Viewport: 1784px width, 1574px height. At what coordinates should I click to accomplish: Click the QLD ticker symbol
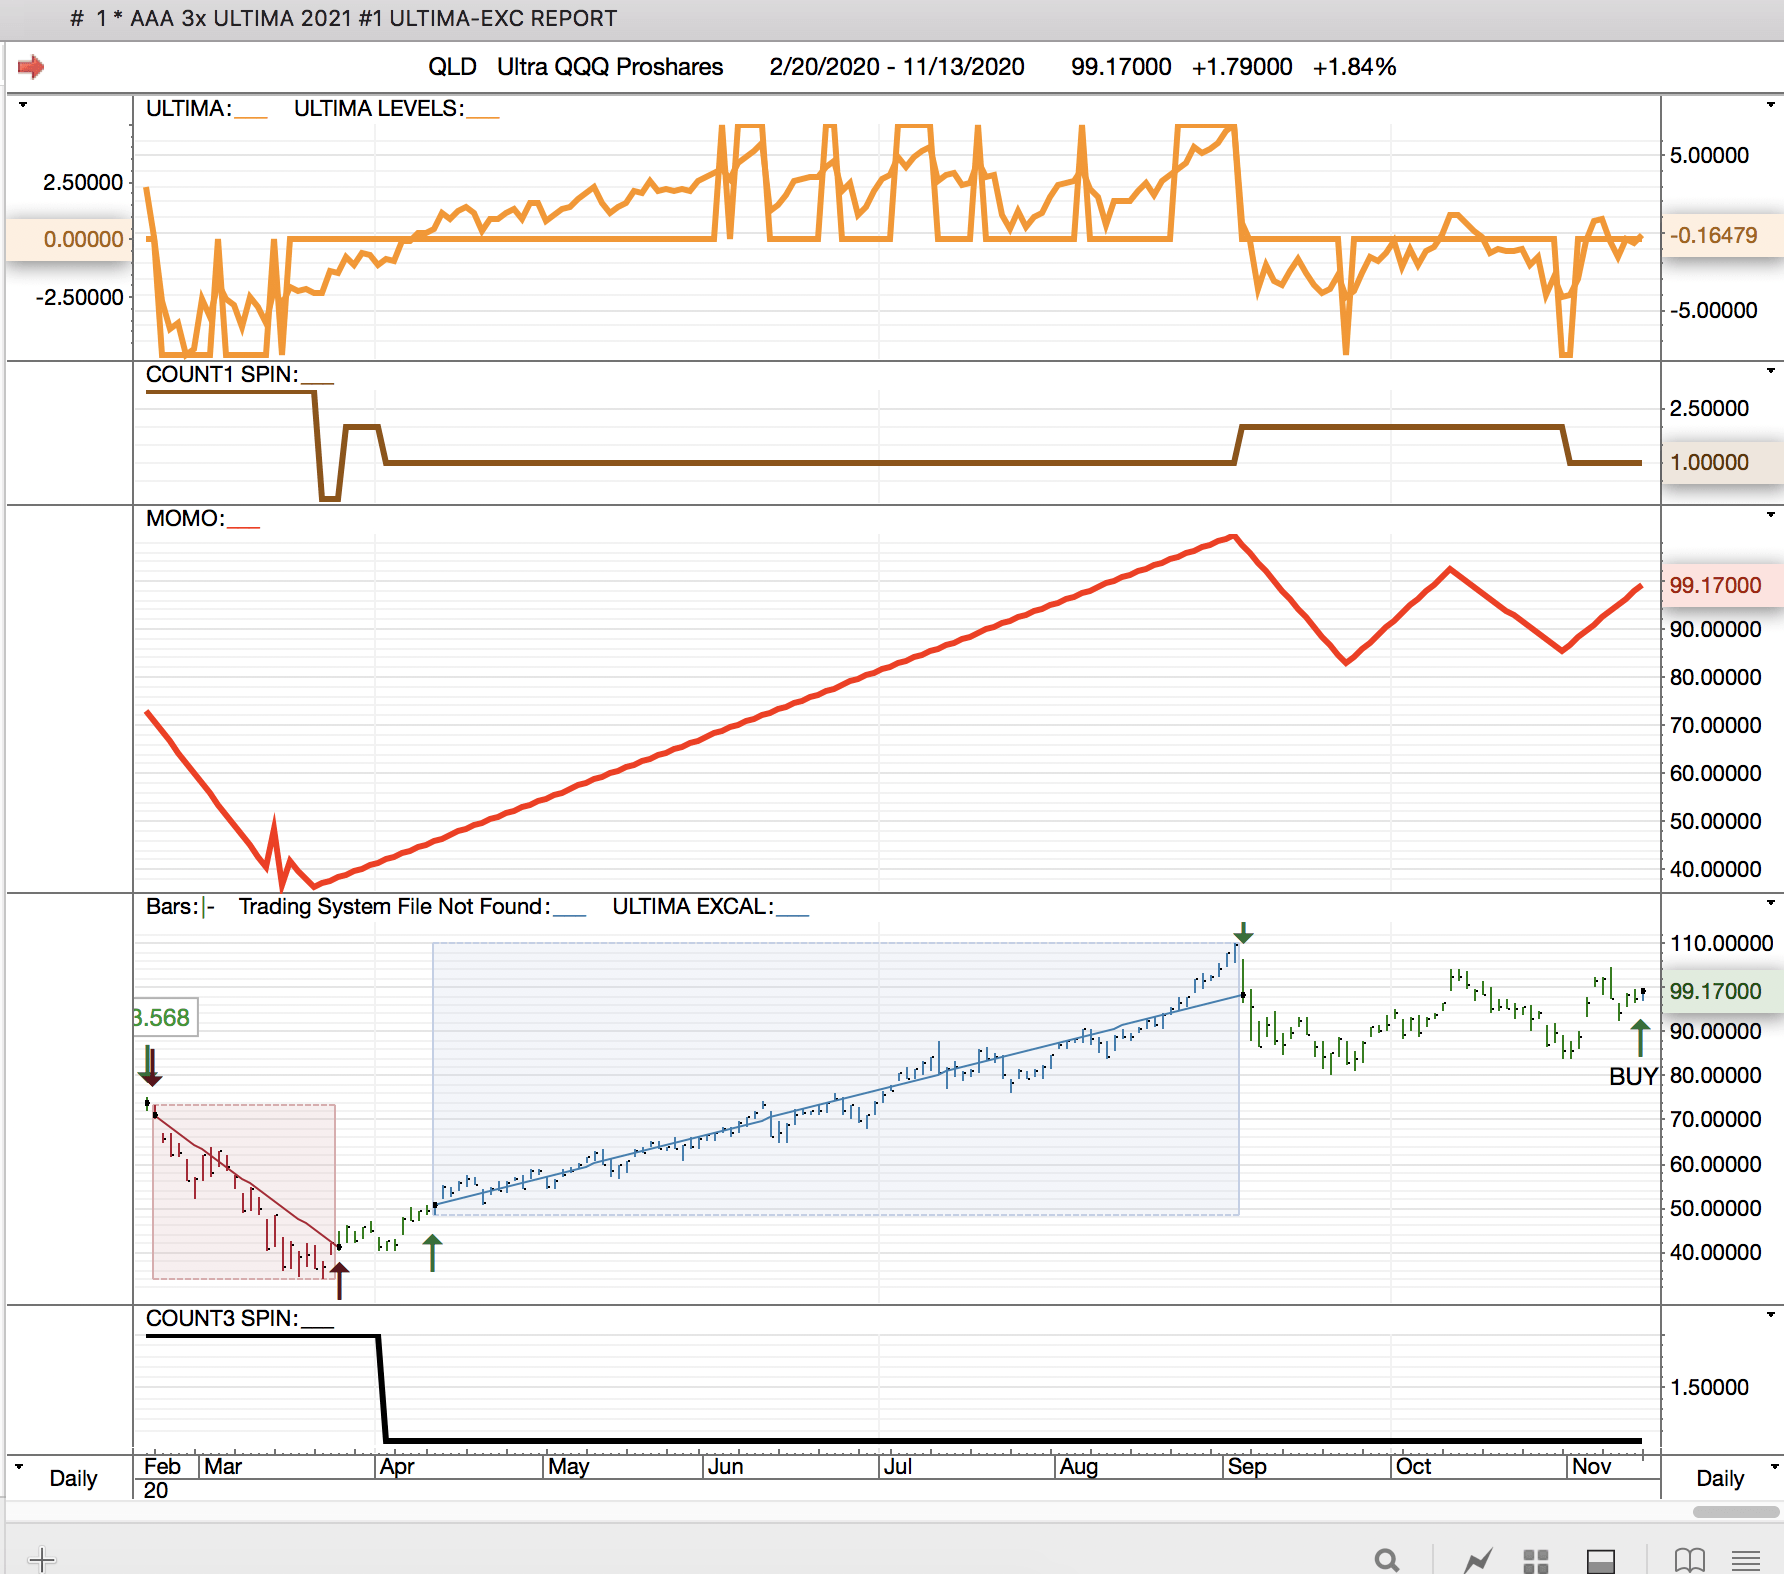tap(452, 67)
